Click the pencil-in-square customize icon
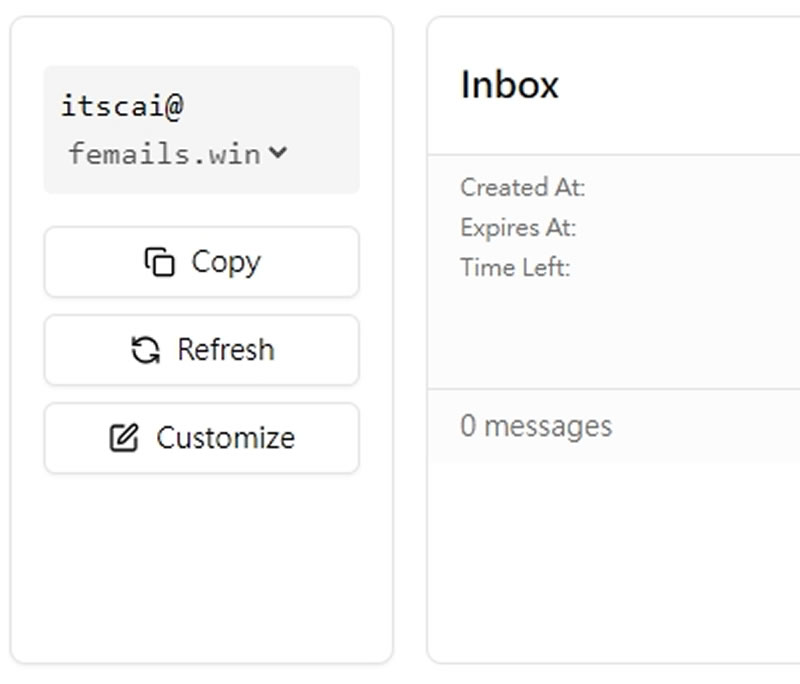Image resolution: width=800 pixels, height=684 pixels. click(124, 438)
